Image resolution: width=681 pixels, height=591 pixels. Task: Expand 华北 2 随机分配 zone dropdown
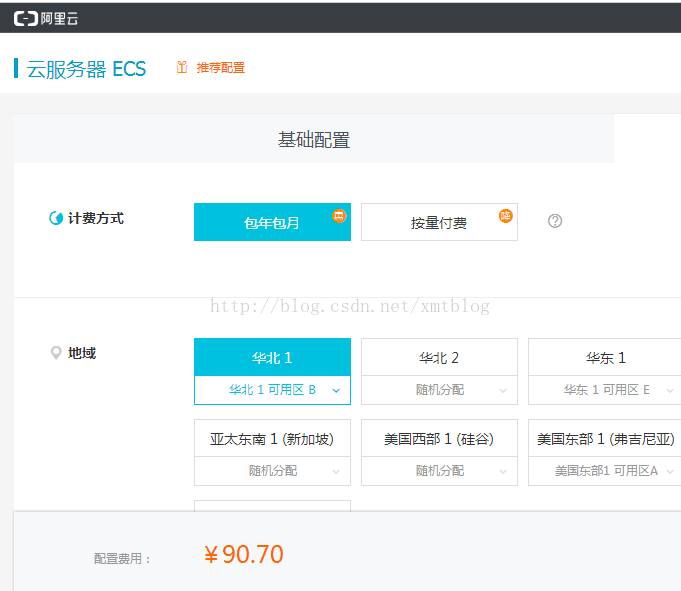(x=439, y=390)
